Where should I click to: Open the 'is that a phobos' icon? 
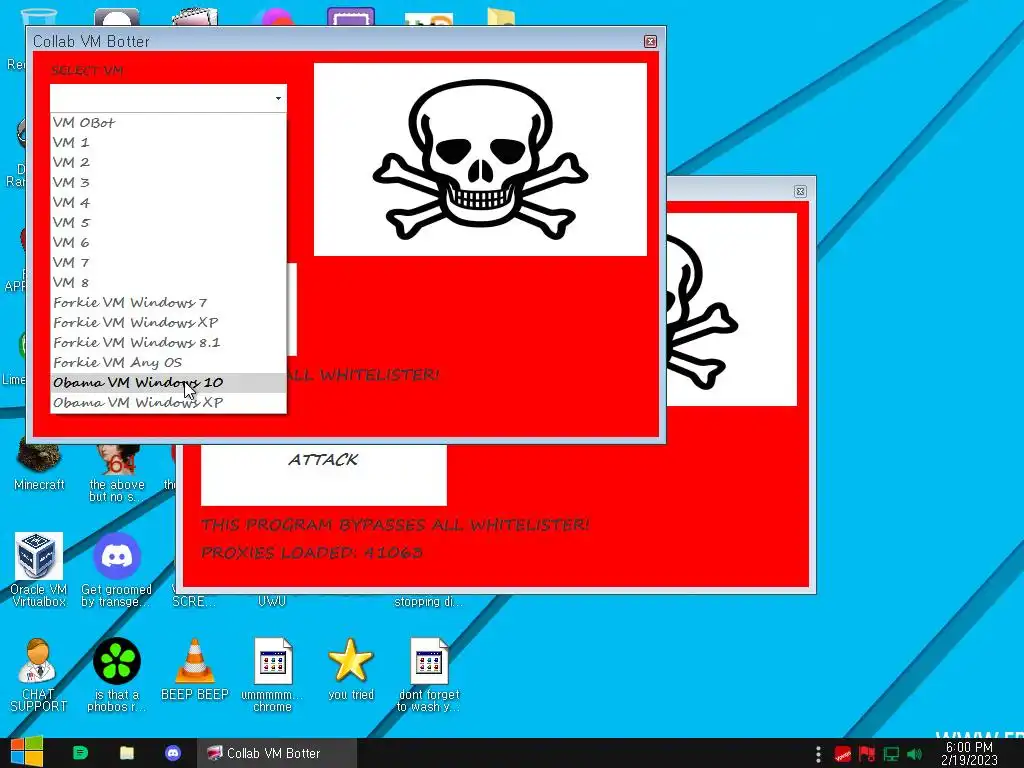point(116,675)
